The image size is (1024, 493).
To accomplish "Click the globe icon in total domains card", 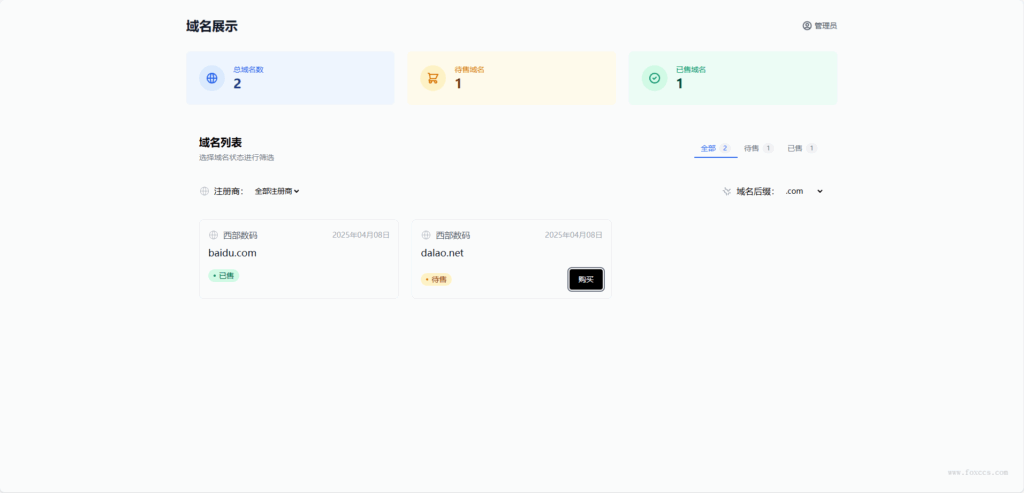I will click(x=212, y=78).
